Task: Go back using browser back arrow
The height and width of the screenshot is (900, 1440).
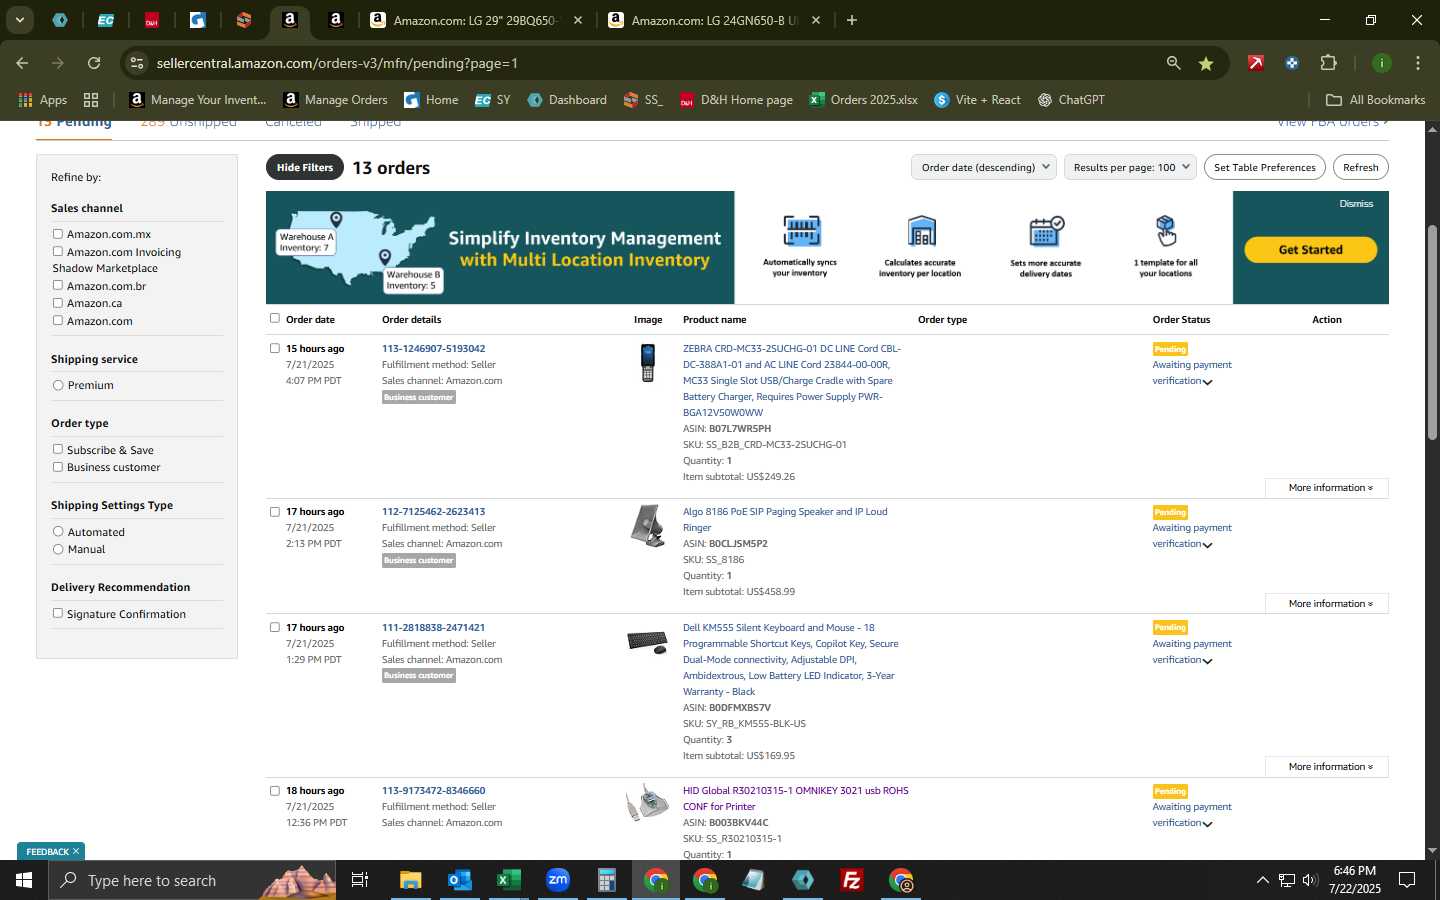Action: [22, 63]
